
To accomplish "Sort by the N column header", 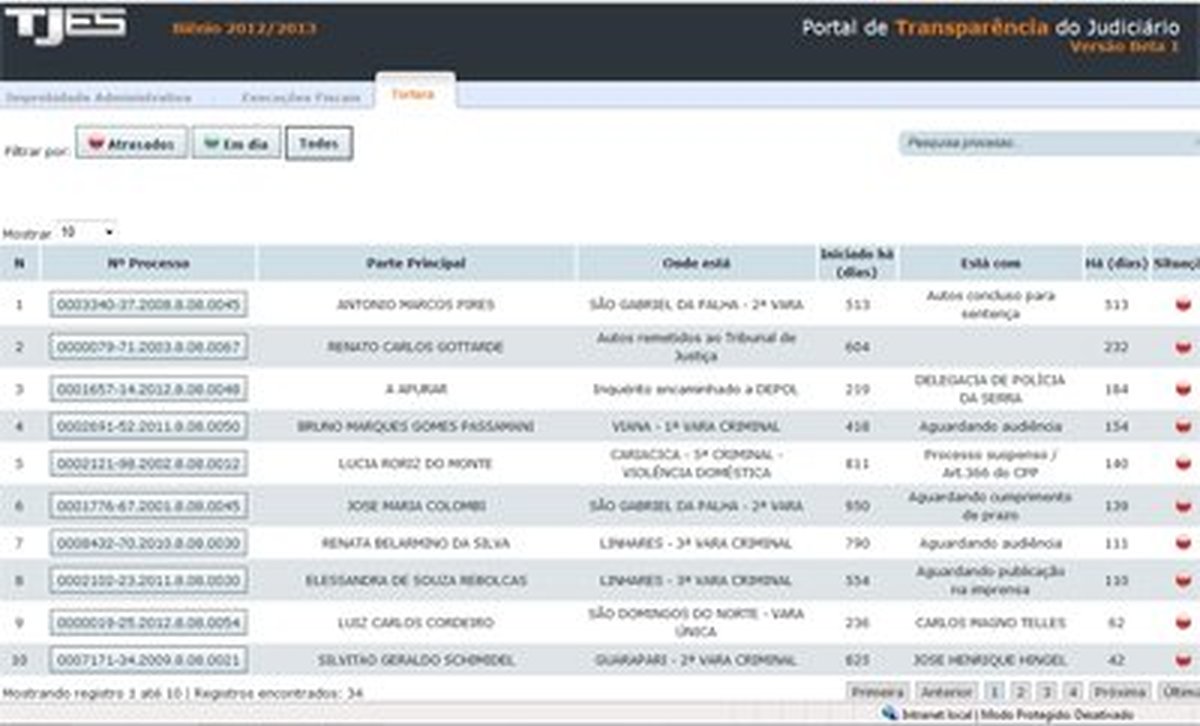I will click(20, 263).
